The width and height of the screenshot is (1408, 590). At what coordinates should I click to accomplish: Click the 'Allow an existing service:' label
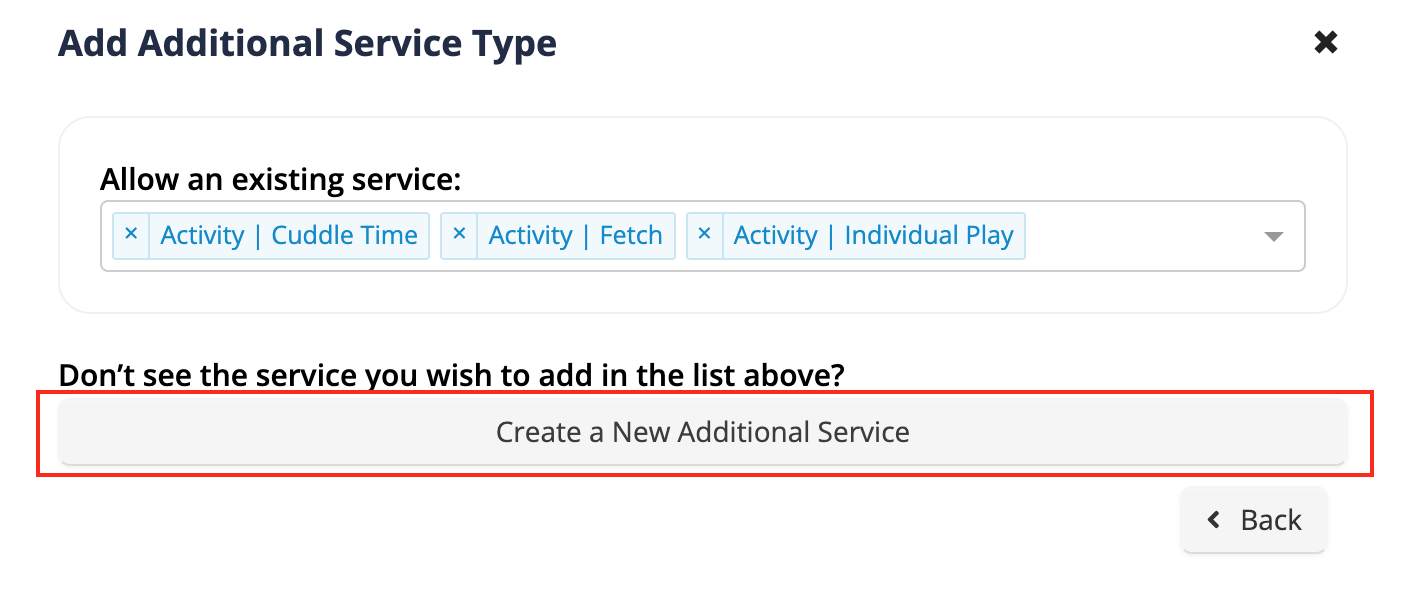[281, 180]
